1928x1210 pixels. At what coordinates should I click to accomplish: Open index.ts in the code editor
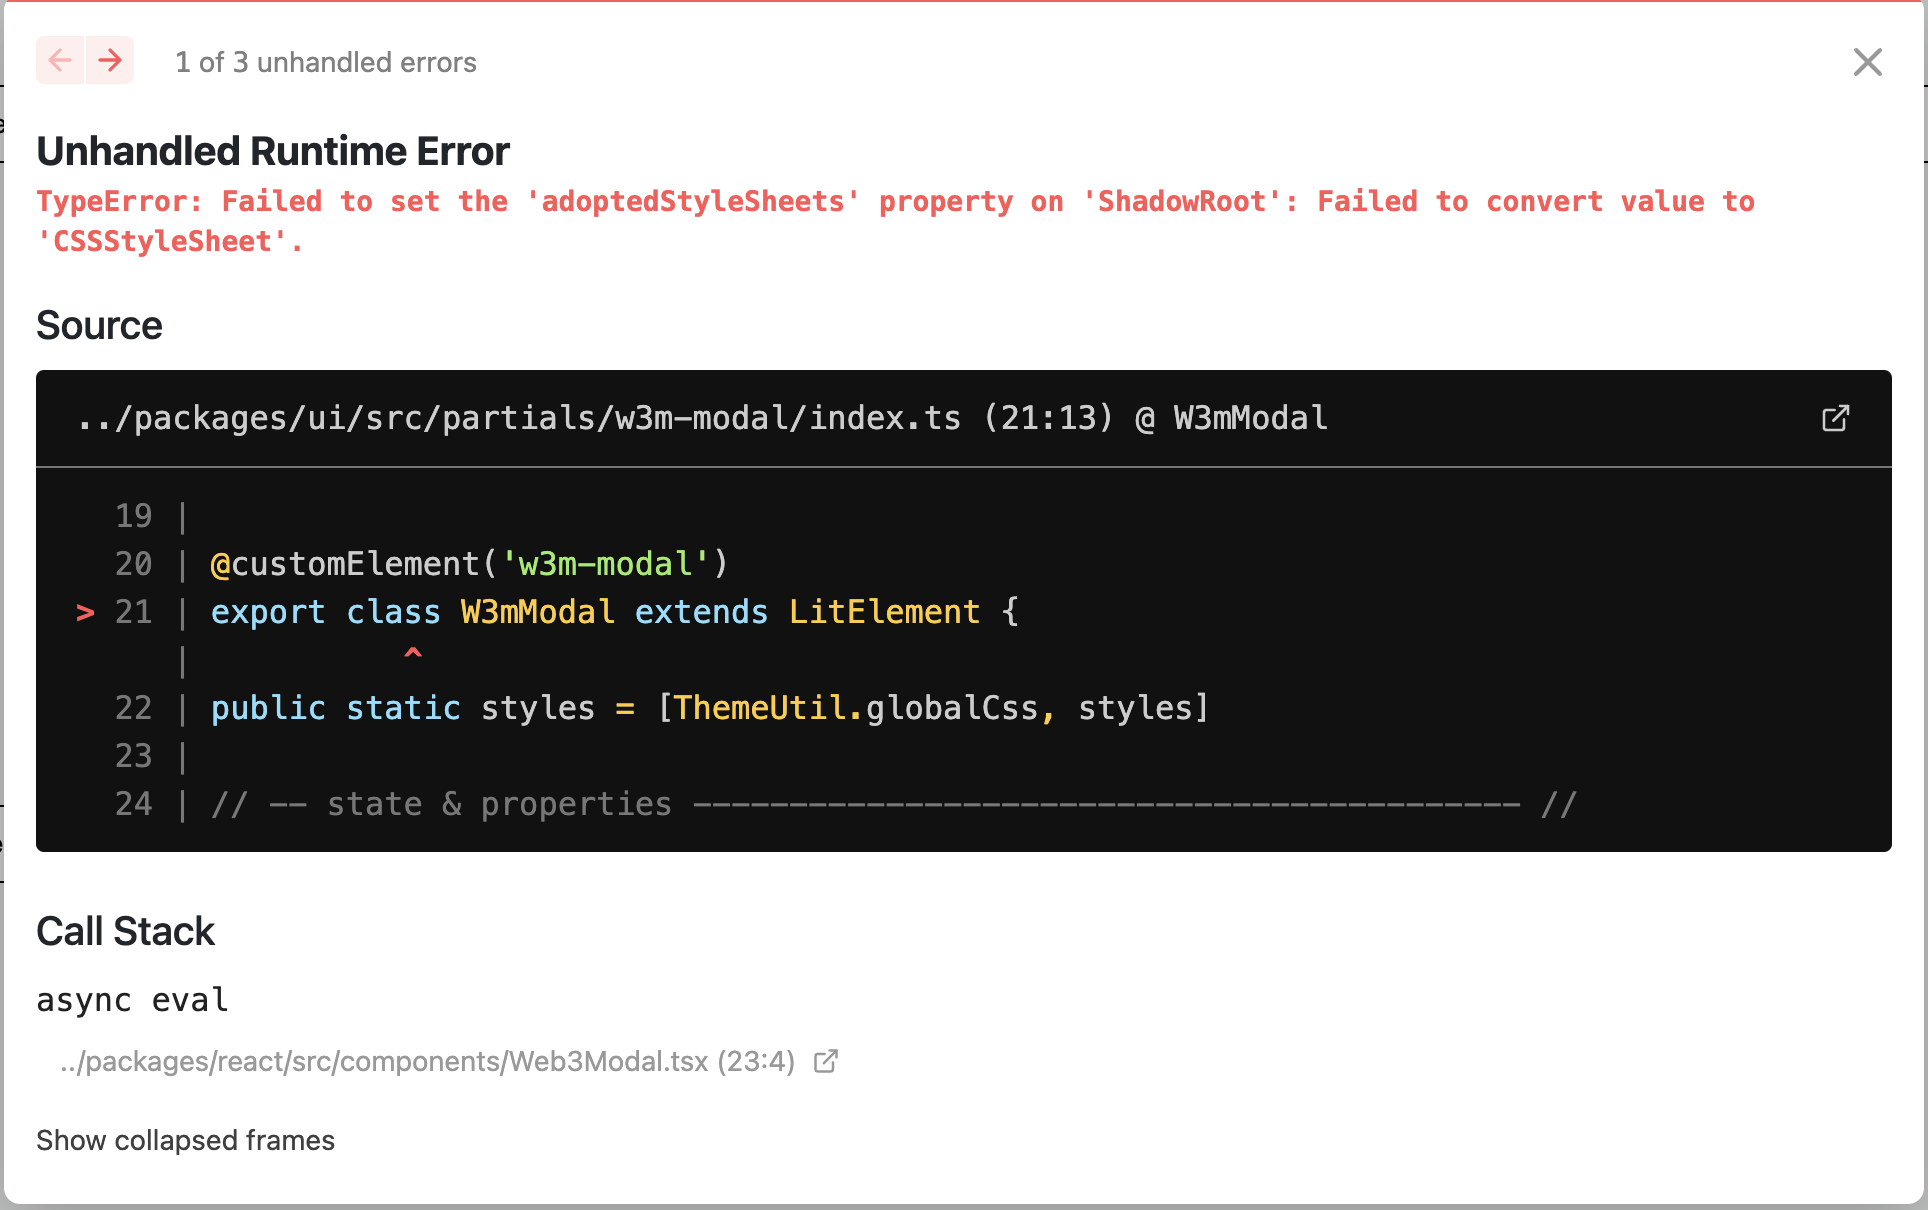[1836, 418]
